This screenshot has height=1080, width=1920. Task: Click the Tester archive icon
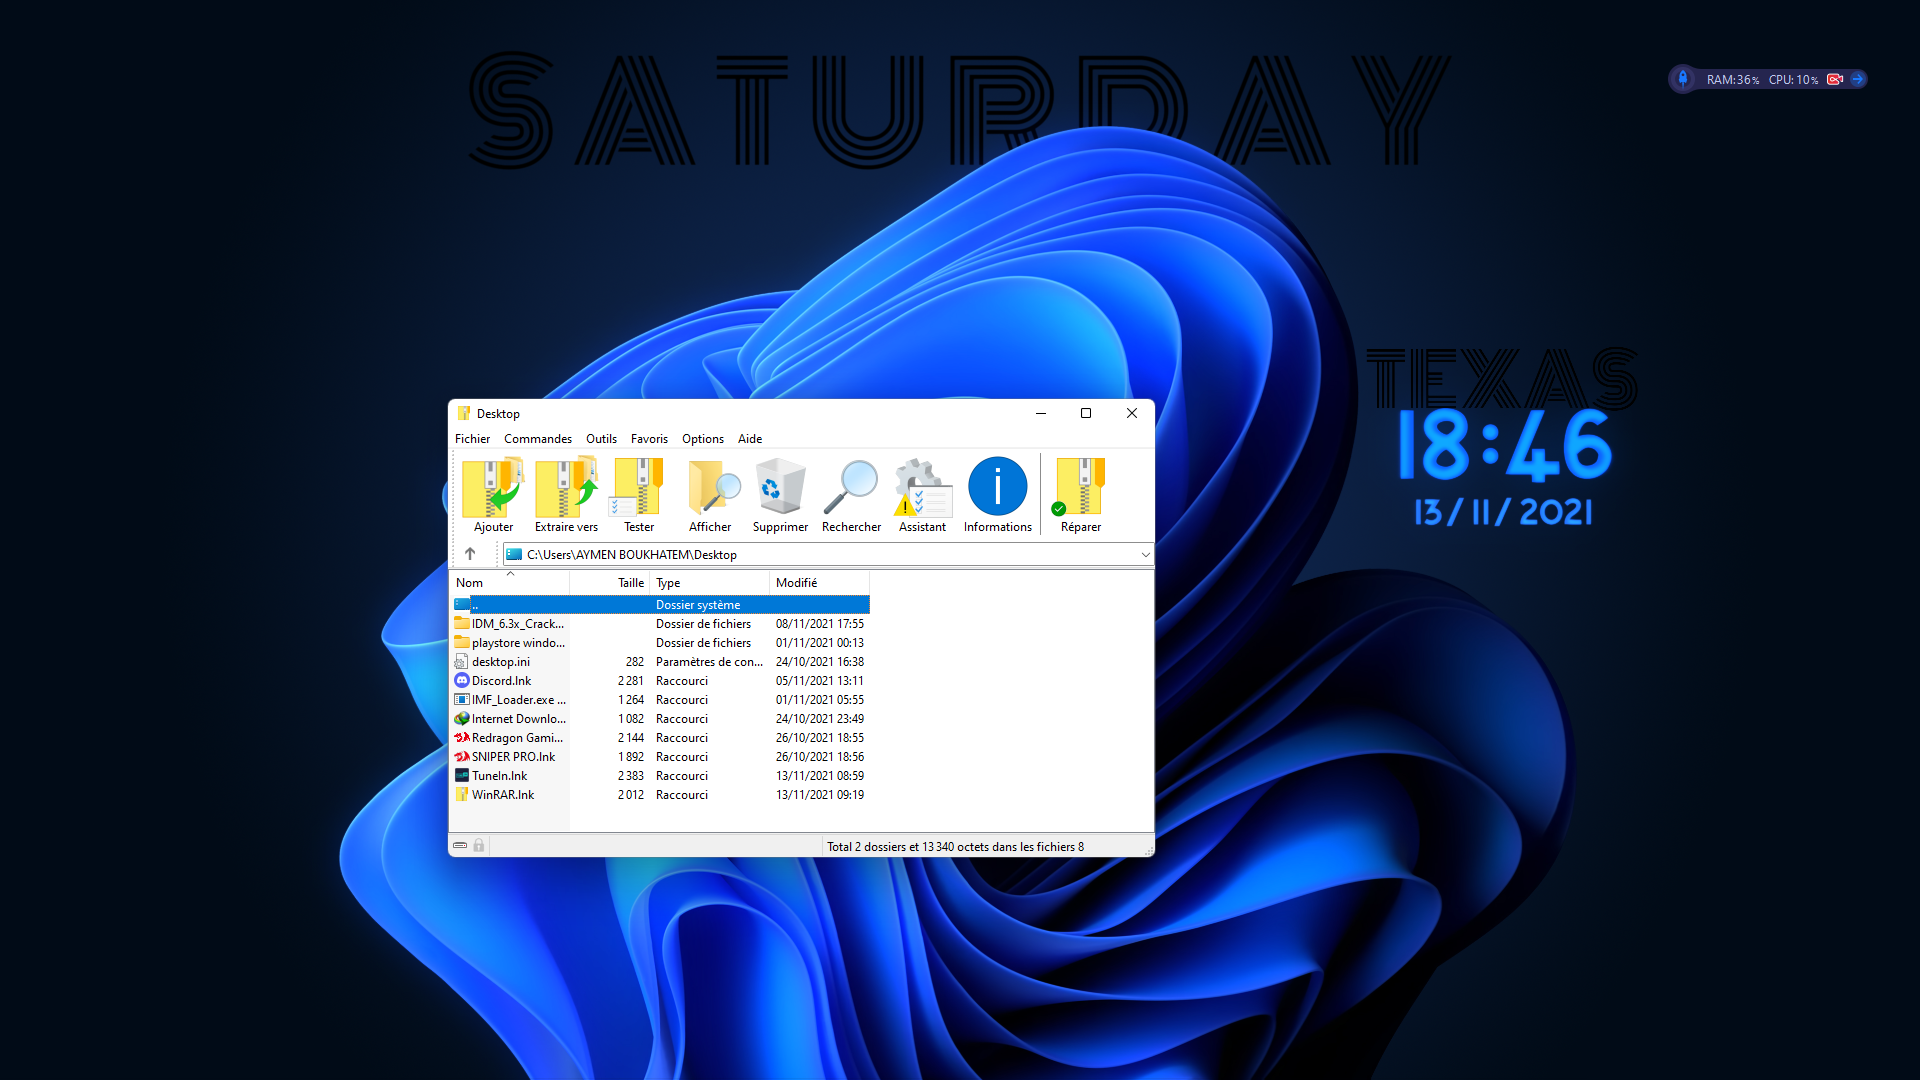click(639, 488)
